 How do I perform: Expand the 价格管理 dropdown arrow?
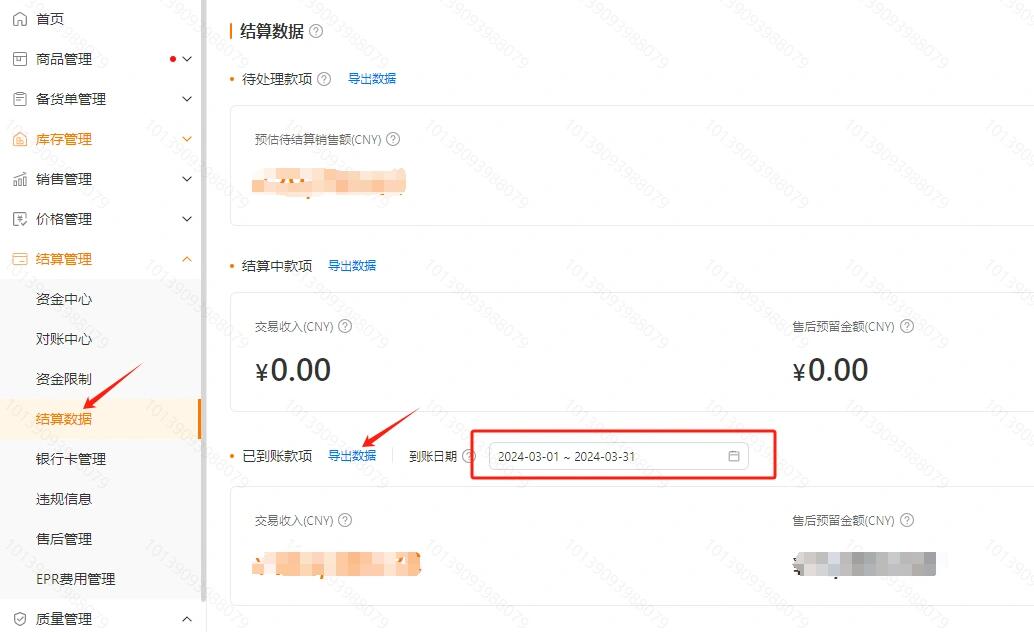(x=187, y=219)
